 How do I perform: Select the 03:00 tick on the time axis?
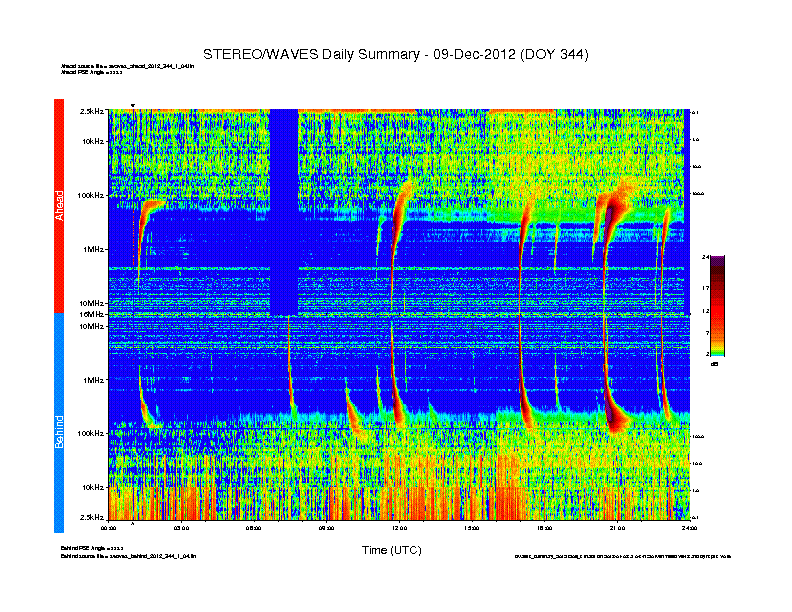182,527
